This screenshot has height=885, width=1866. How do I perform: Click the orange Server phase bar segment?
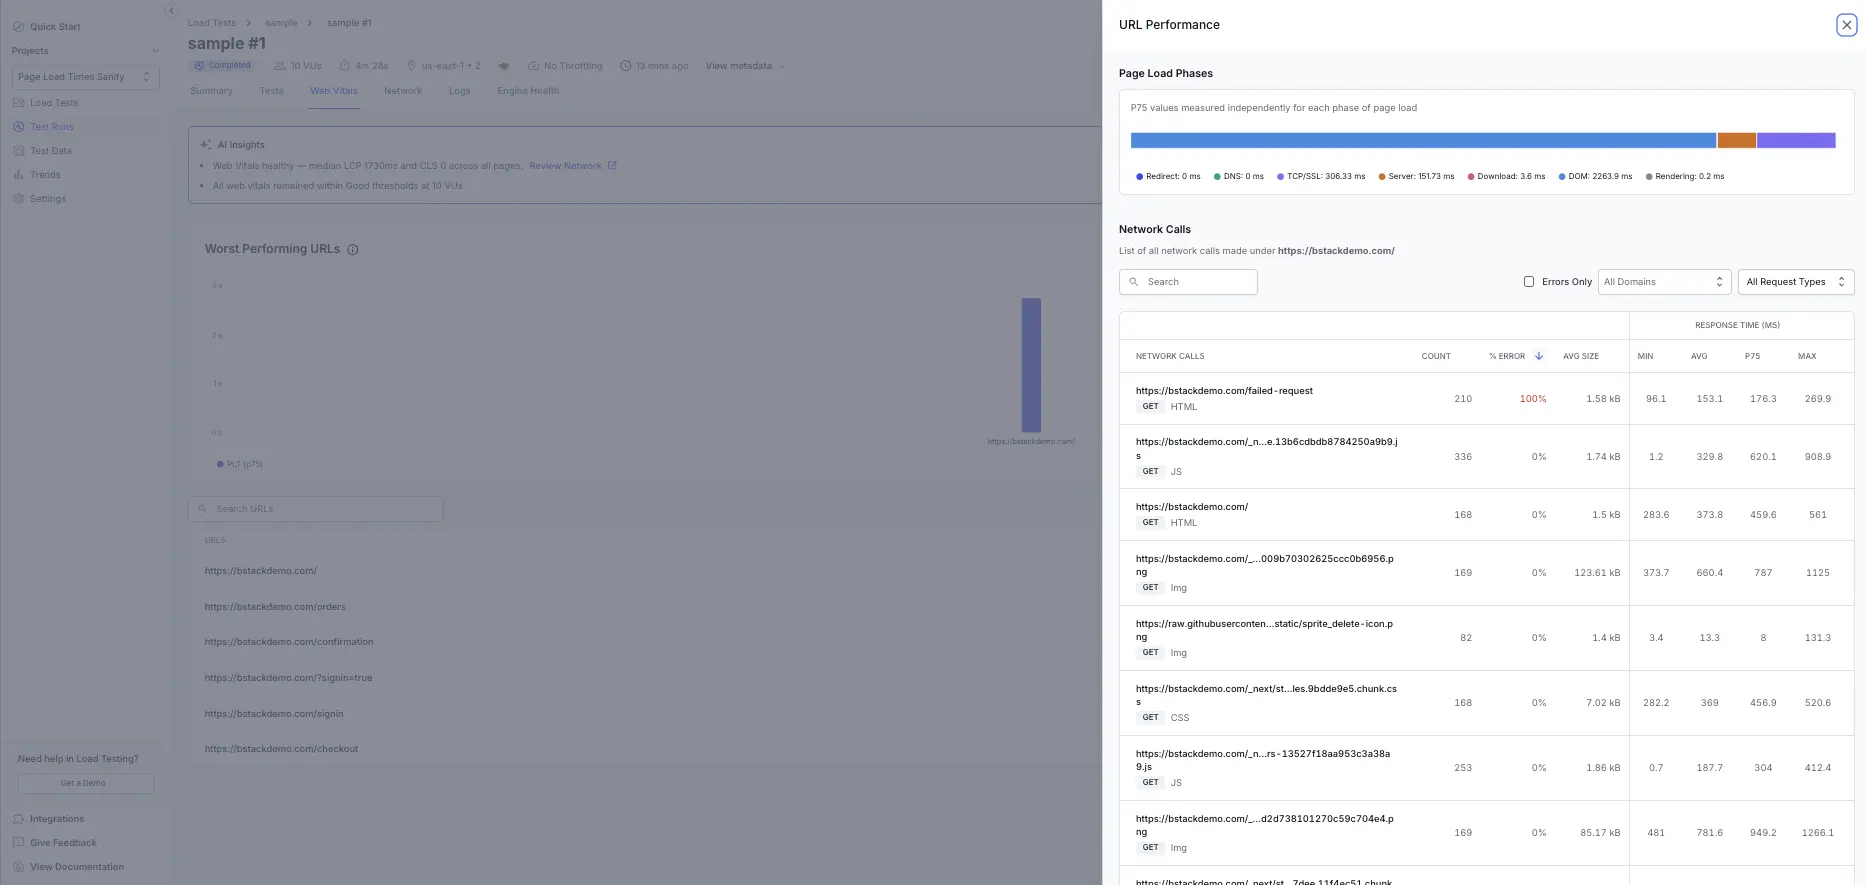[x=1737, y=141]
